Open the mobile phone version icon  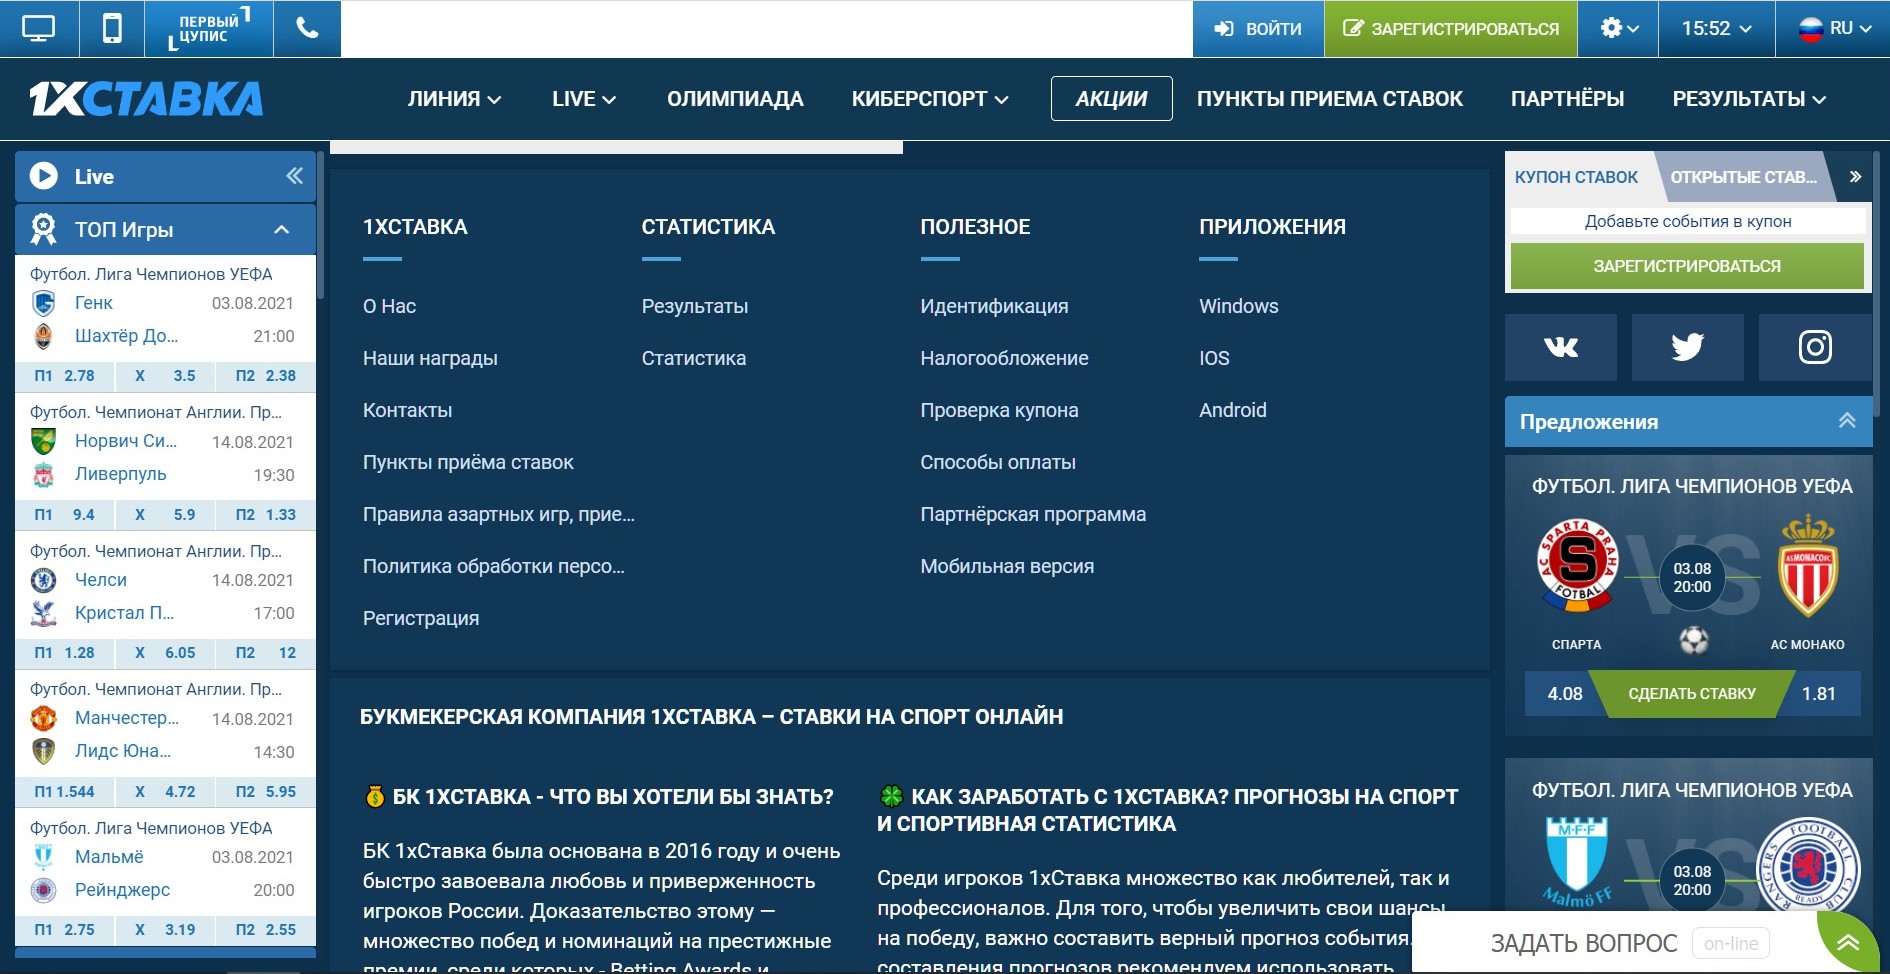click(112, 28)
